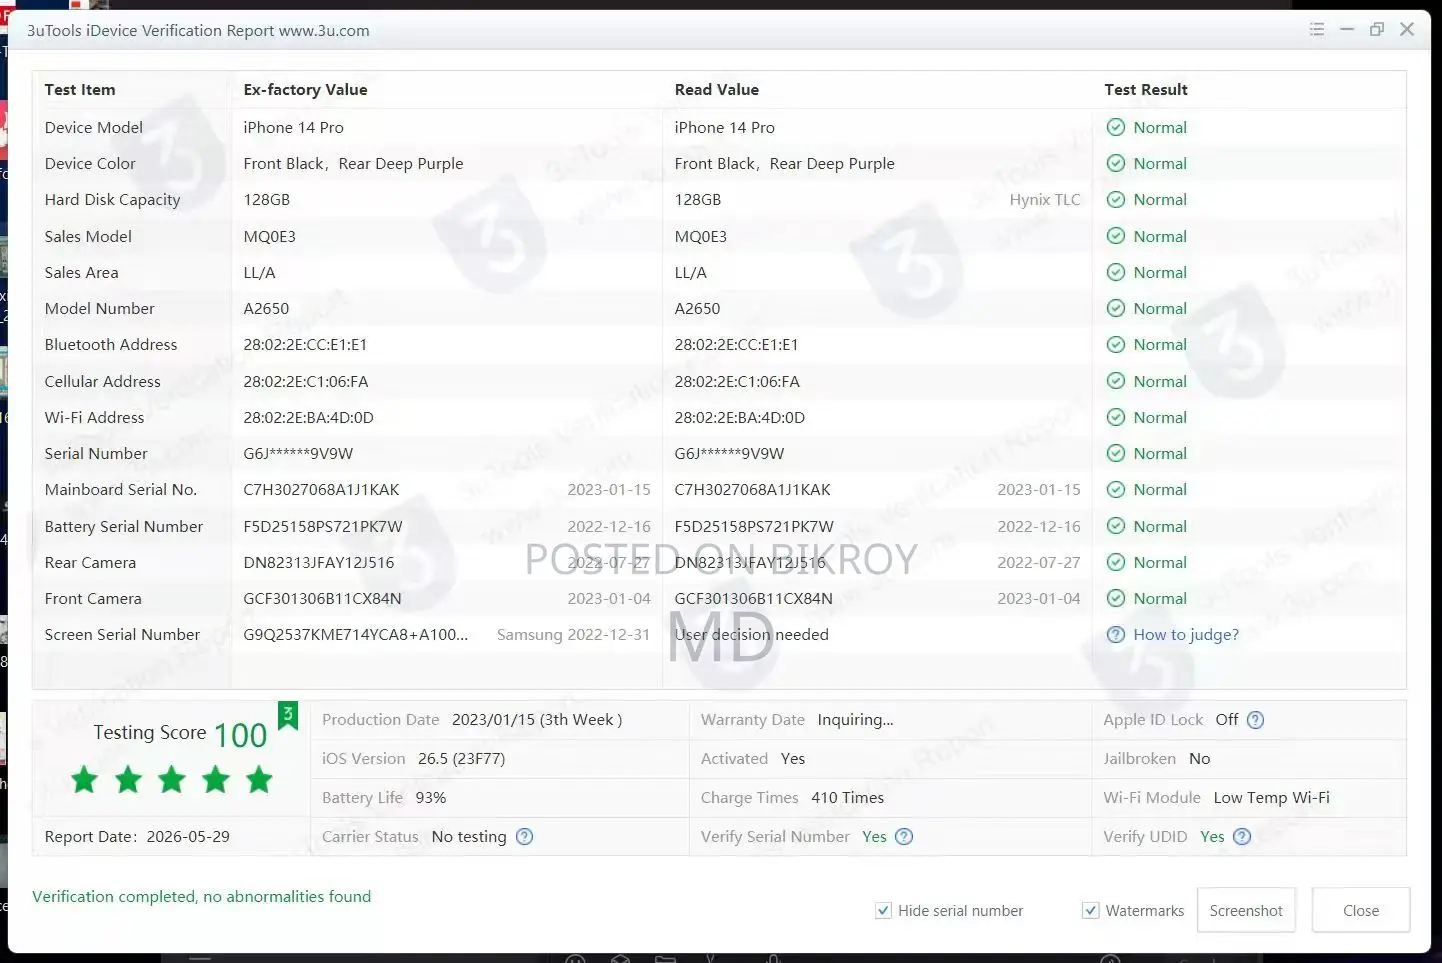1442x963 pixels.
Task: Click help icon beside Verify Serial Number
Action: 904,837
